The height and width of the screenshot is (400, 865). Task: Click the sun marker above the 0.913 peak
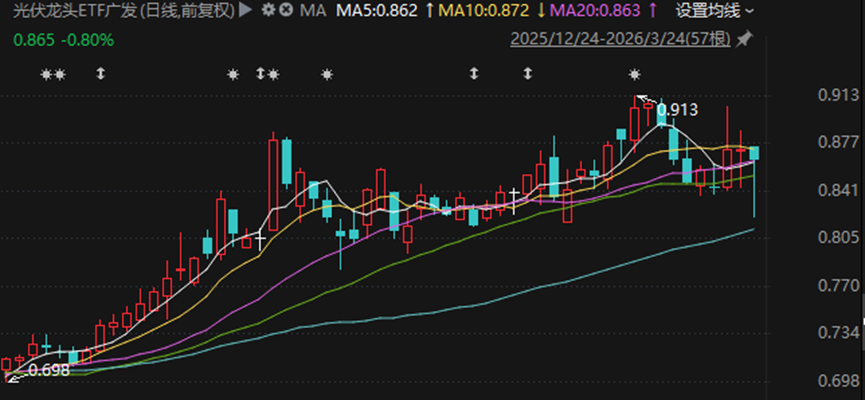[x=635, y=74]
